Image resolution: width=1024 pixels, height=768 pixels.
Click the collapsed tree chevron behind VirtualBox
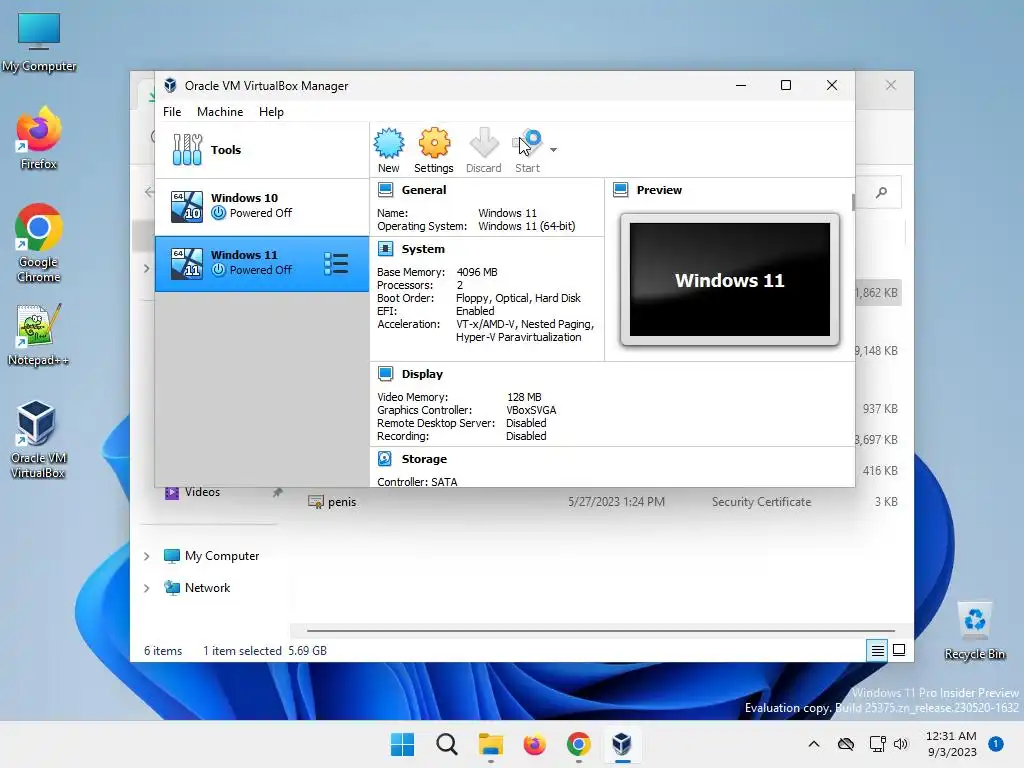coord(147,268)
